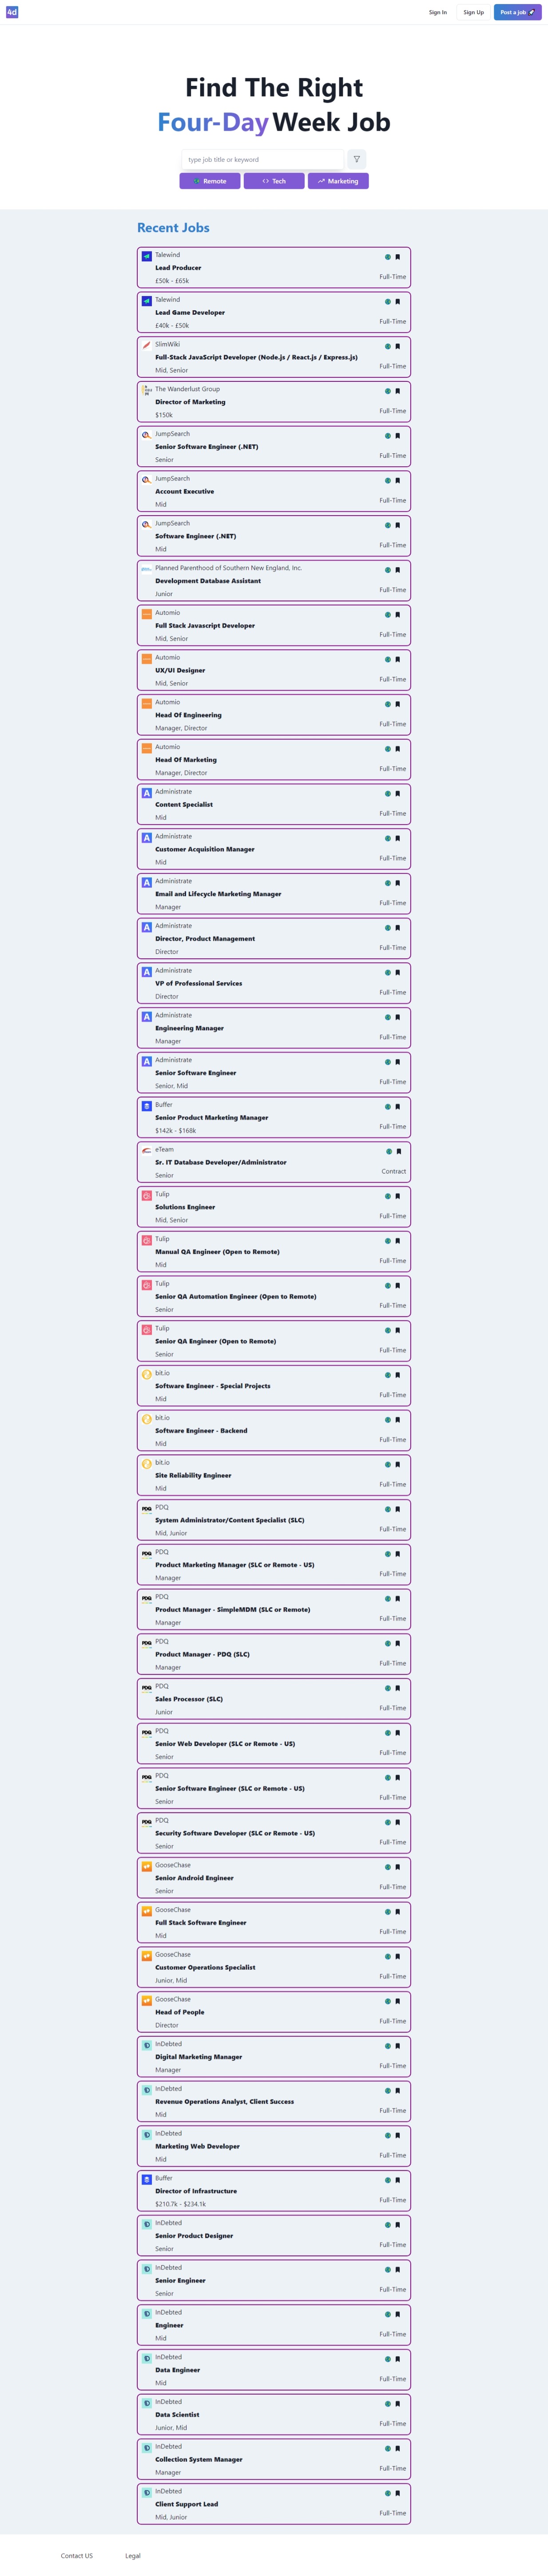This screenshot has width=548, height=2576.
Task: Select the GooseChase logo on Head of People
Action: click(146, 1999)
